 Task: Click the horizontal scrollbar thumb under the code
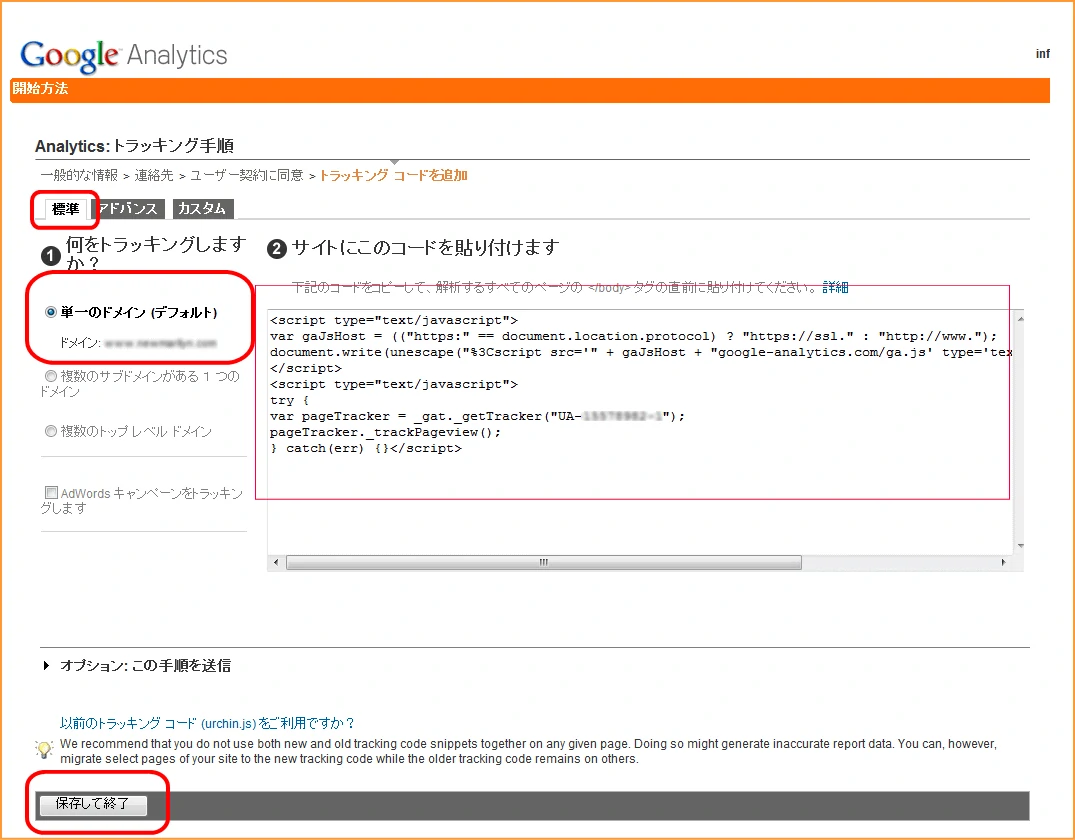544,562
